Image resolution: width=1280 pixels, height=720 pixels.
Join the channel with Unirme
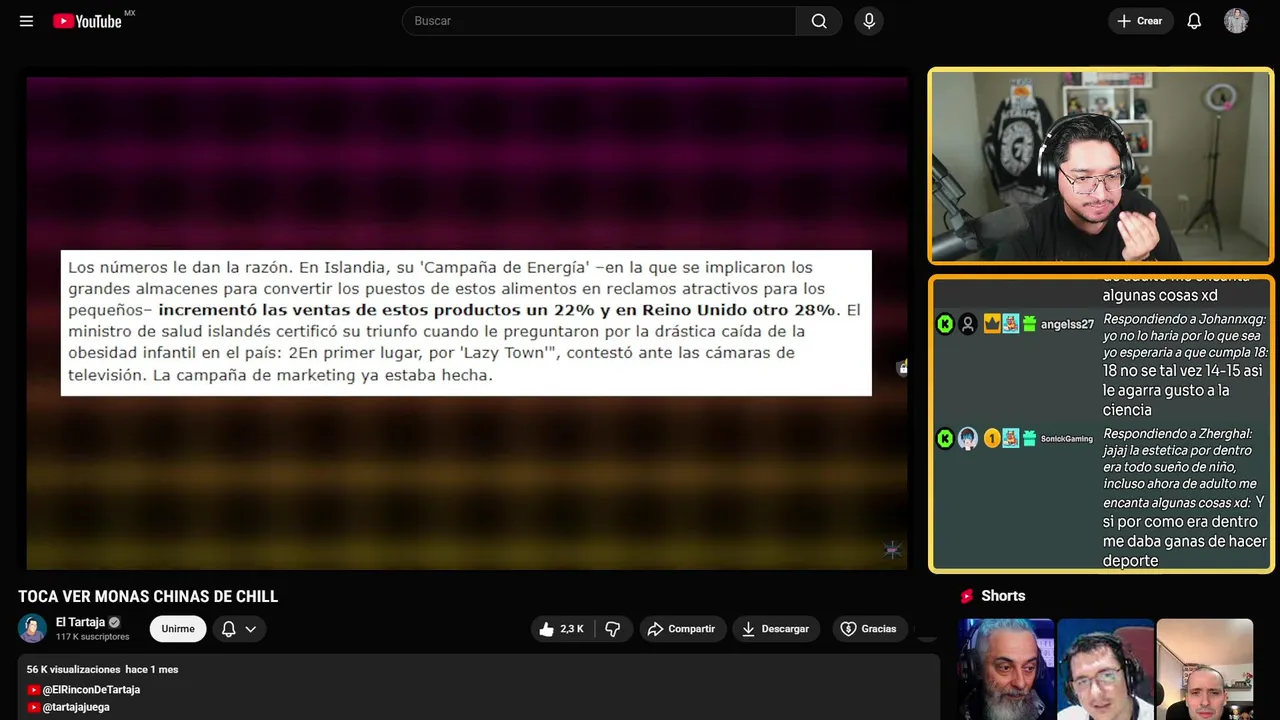pyautogui.click(x=178, y=629)
